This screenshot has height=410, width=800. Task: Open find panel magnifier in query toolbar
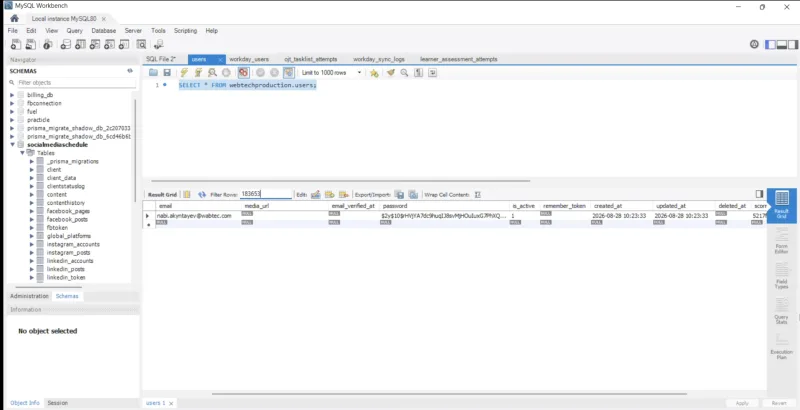tap(405, 73)
